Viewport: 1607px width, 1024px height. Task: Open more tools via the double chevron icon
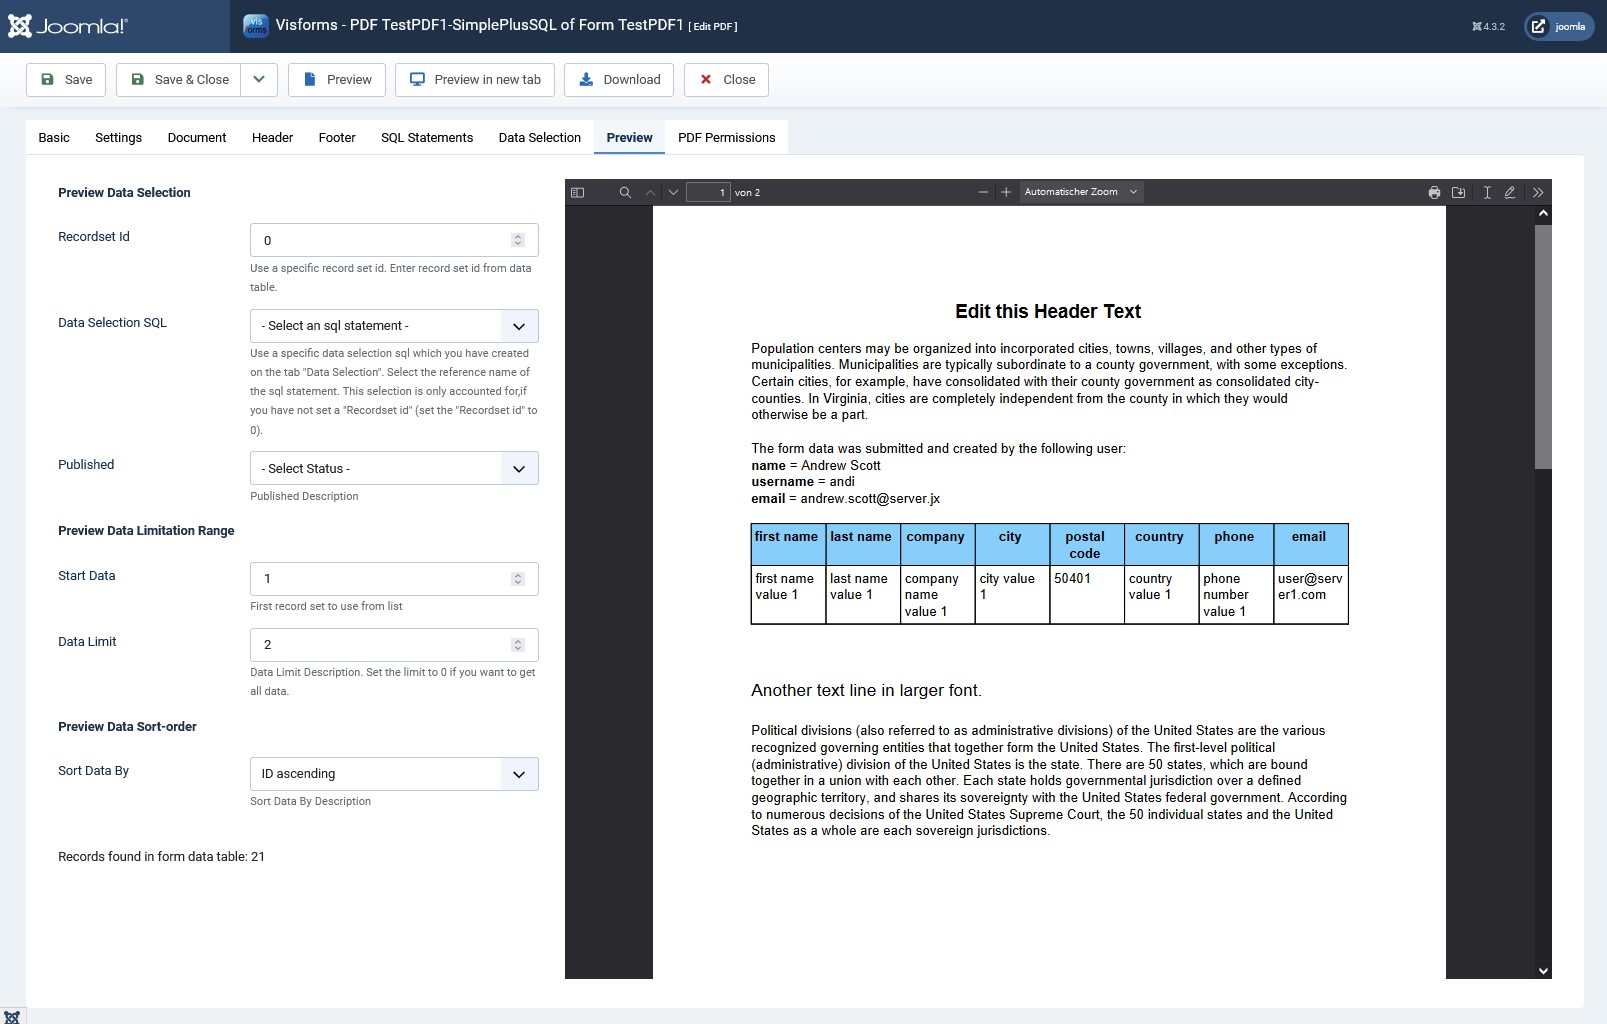tap(1539, 192)
